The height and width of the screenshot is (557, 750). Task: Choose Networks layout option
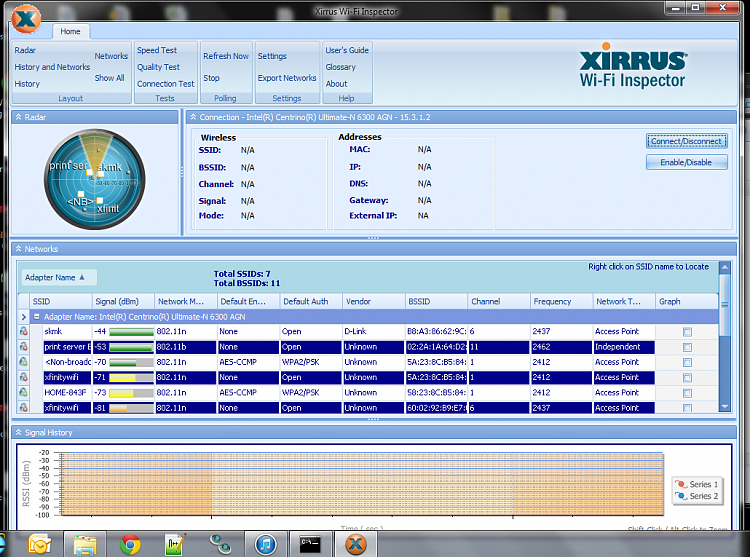click(111, 56)
